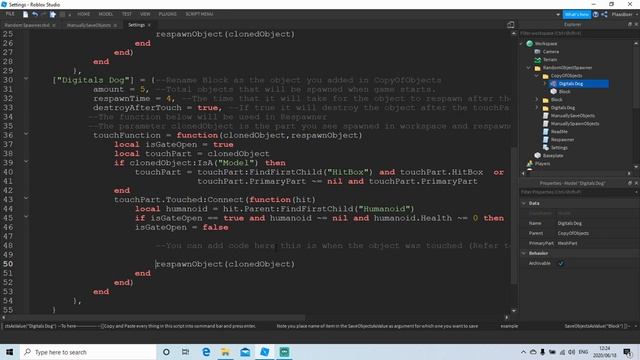This screenshot has width=640, height=360.
Task: Collapse the code fold at line 36
Action: point(26,133)
